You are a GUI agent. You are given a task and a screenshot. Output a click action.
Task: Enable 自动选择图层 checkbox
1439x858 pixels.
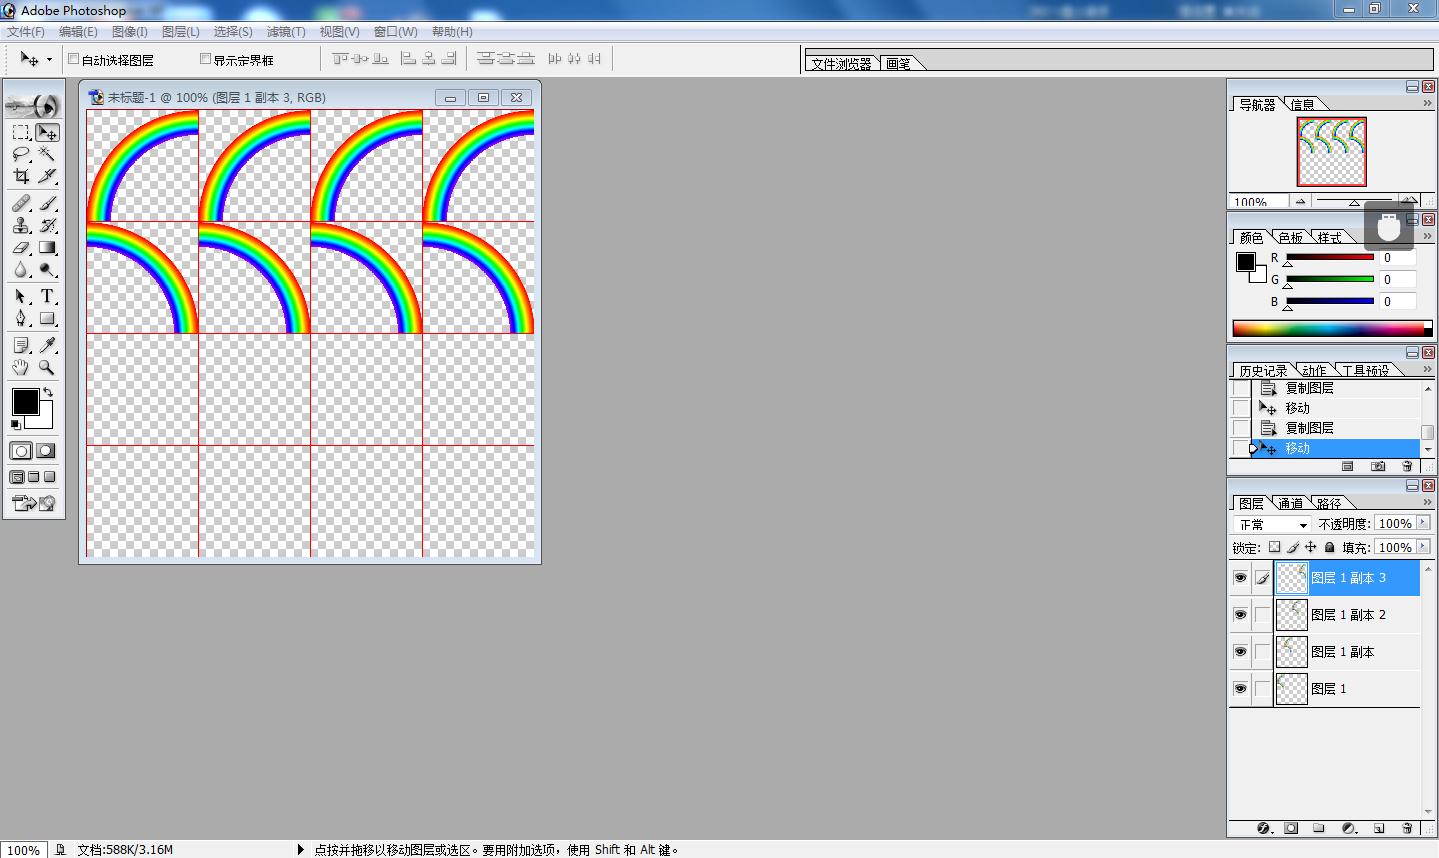73,59
